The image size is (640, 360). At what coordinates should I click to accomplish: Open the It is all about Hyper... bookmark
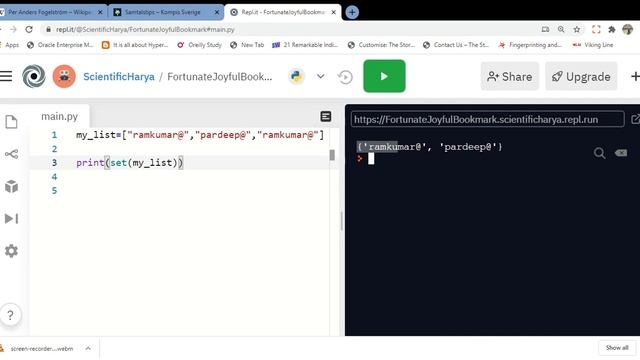coord(135,45)
